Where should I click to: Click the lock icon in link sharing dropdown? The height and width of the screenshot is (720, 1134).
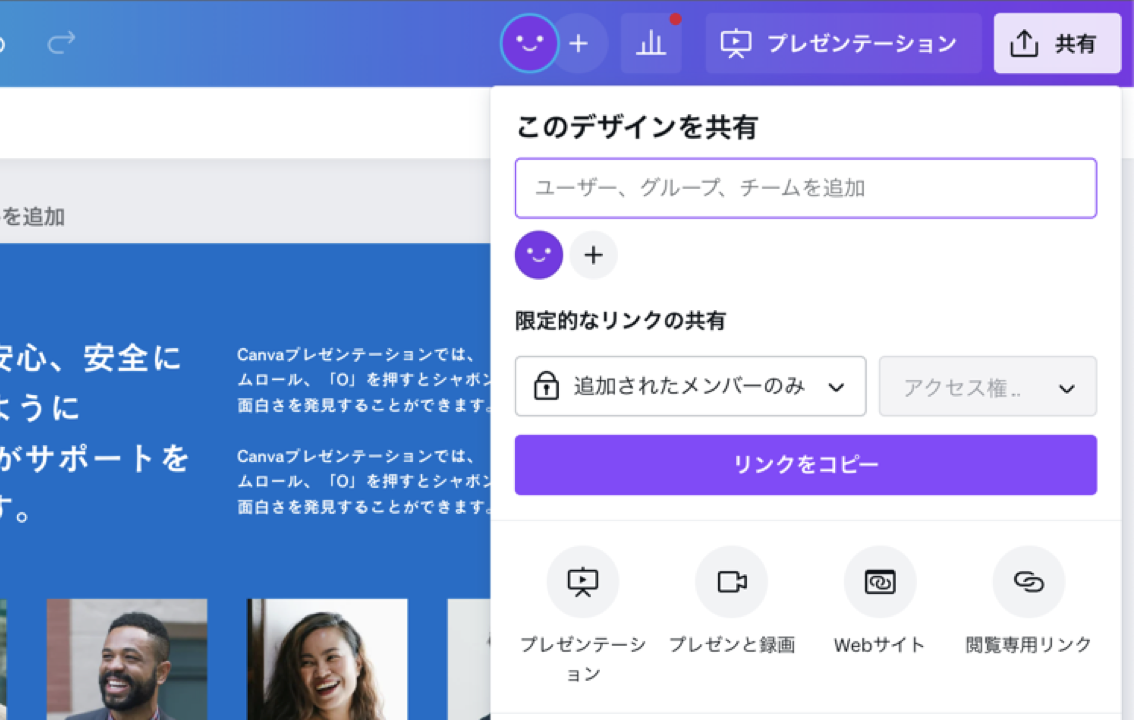coord(546,386)
